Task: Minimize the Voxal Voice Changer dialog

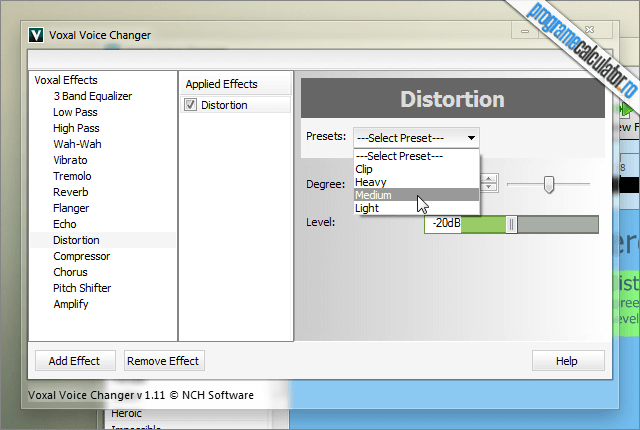Action: coord(525,31)
